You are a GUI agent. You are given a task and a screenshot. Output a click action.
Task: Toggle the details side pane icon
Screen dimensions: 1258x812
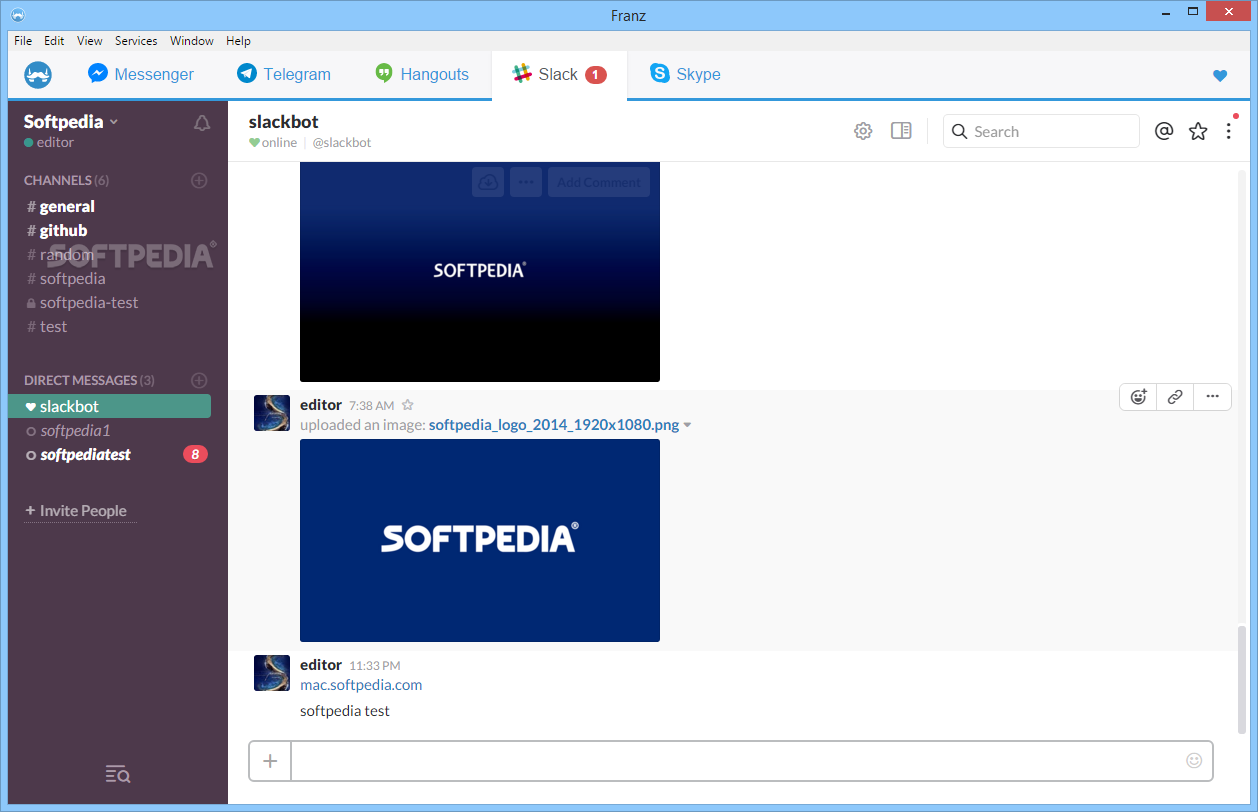click(901, 131)
